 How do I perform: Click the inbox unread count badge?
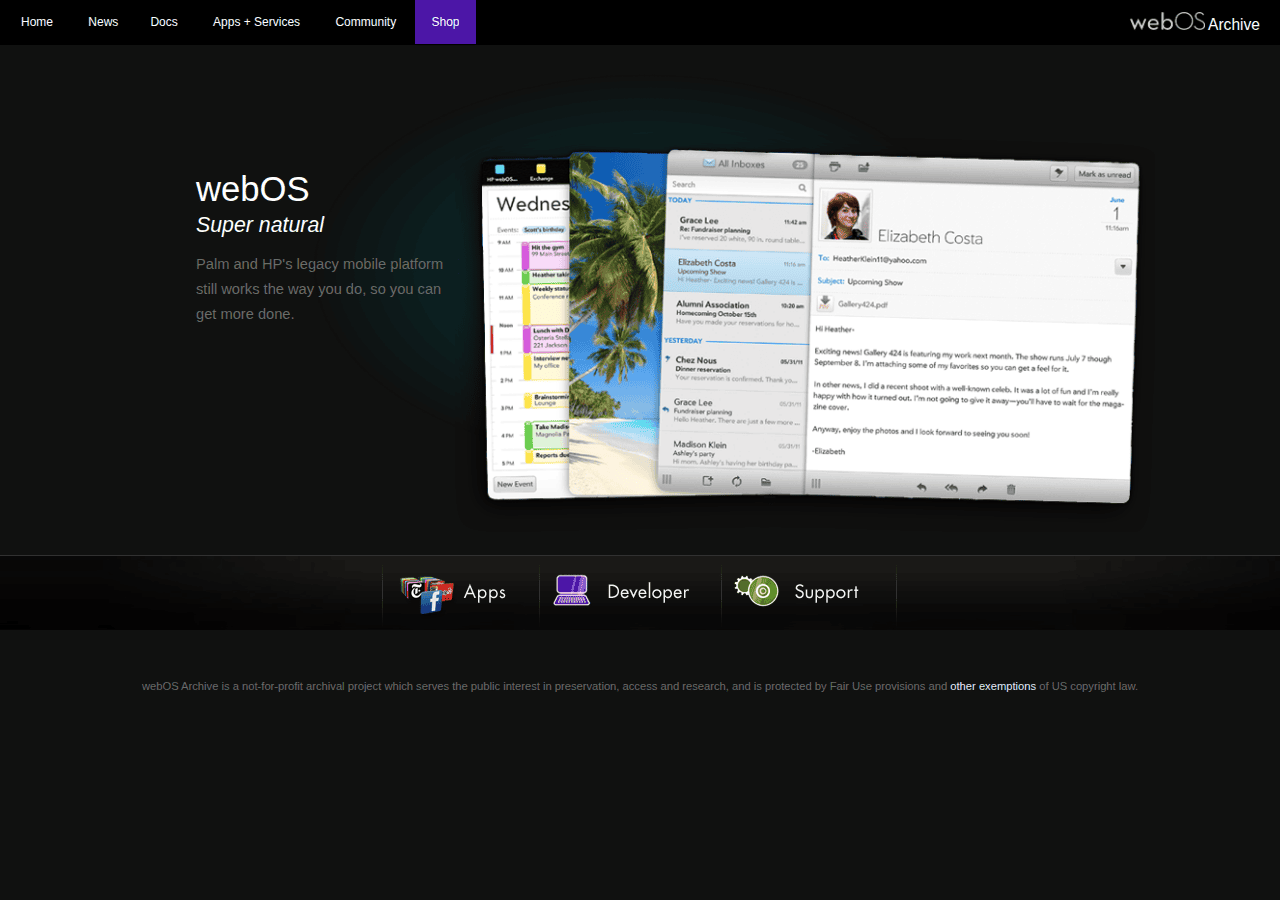799,165
